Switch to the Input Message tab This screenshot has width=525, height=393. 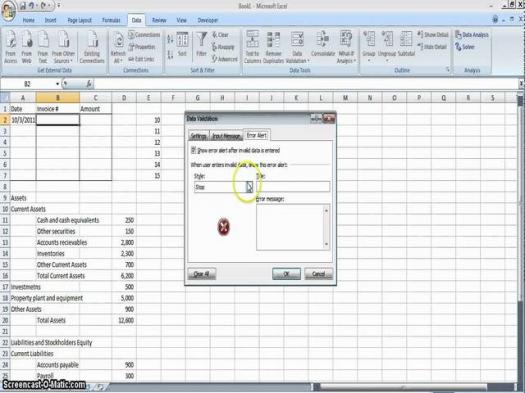click(x=226, y=136)
